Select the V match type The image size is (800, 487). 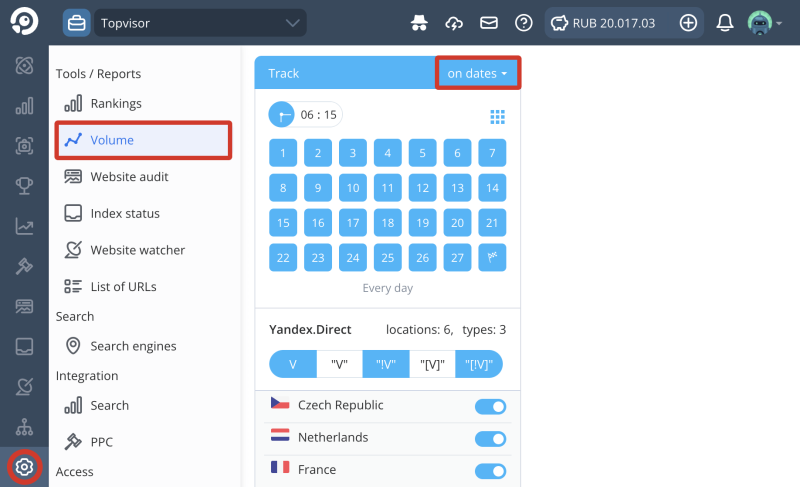(293, 364)
